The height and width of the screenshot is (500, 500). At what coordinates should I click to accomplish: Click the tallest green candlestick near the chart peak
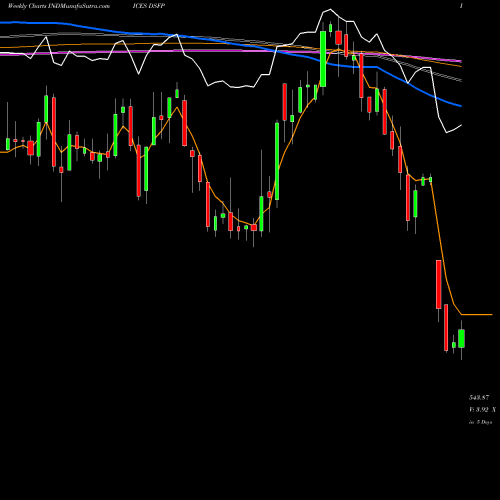coord(323,59)
